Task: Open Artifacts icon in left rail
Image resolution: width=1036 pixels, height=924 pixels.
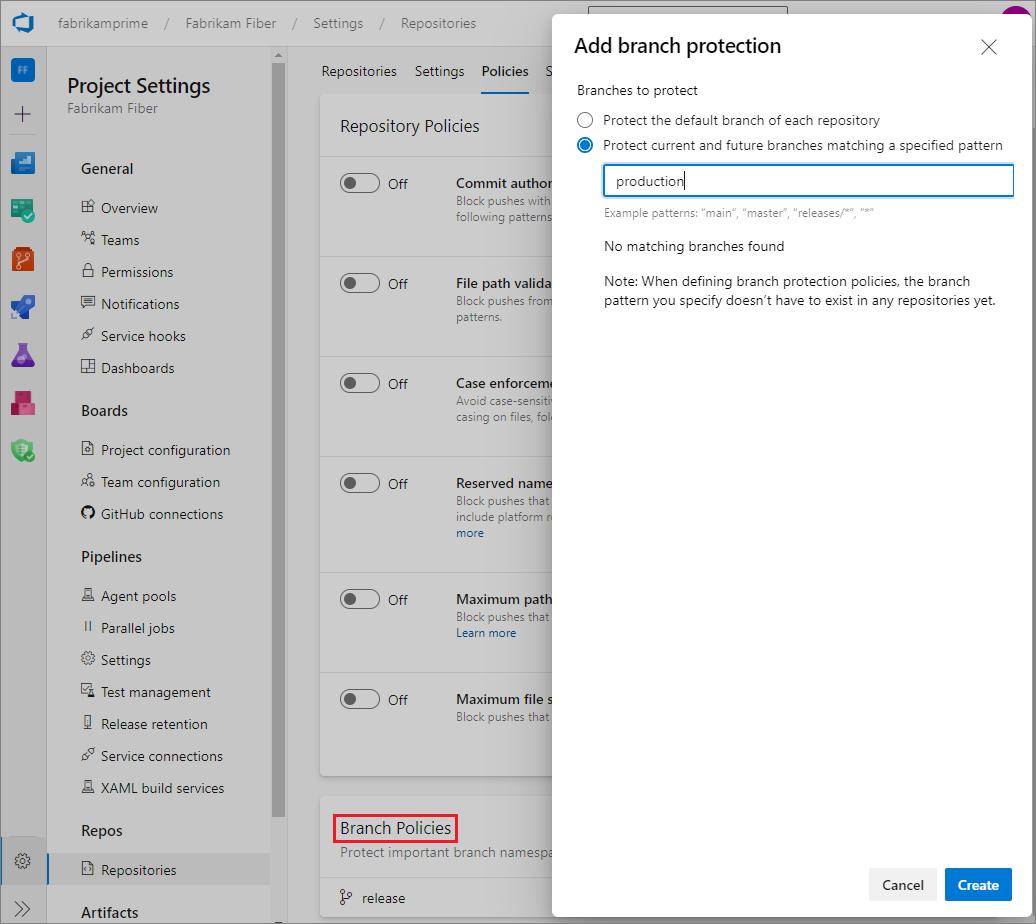Action: click(x=23, y=402)
